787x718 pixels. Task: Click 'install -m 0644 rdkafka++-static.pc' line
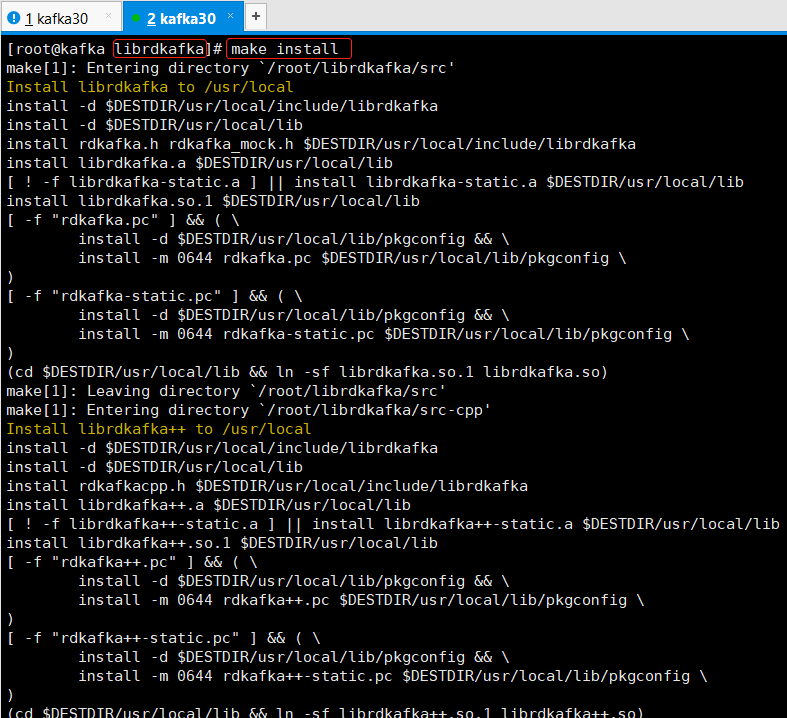pyautogui.click(x=393, y=676)
